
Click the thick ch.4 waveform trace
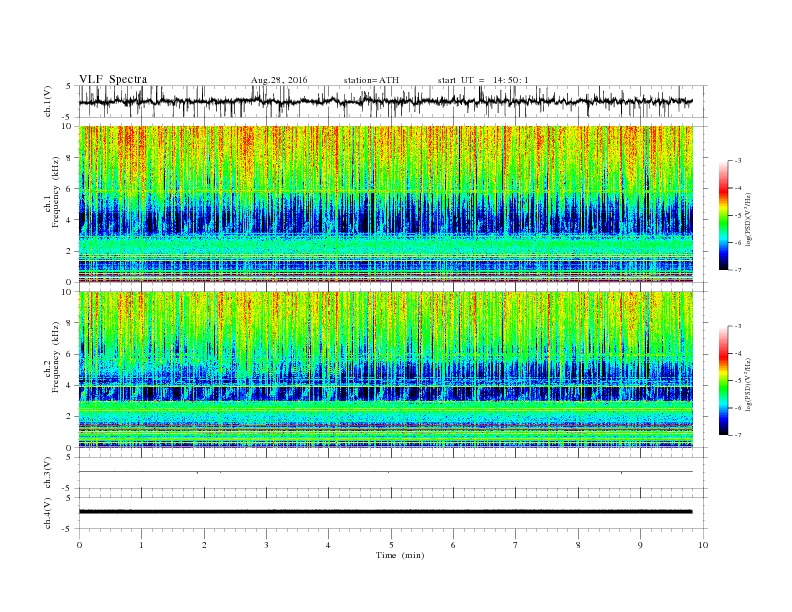[x=385, y=512]
